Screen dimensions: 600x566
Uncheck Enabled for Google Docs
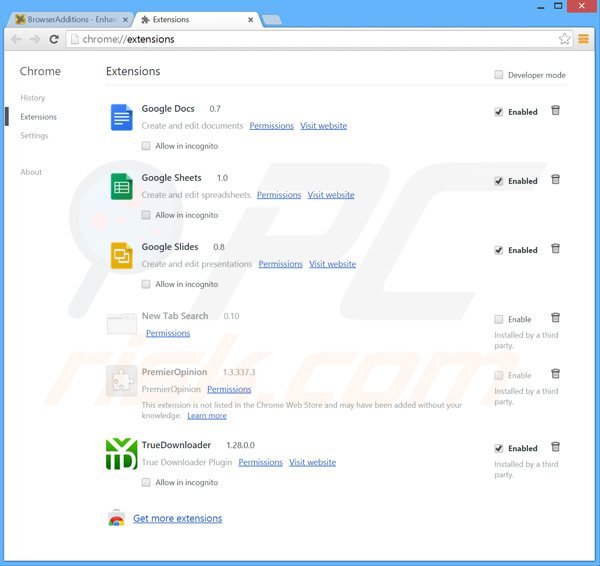pos(499,112)
